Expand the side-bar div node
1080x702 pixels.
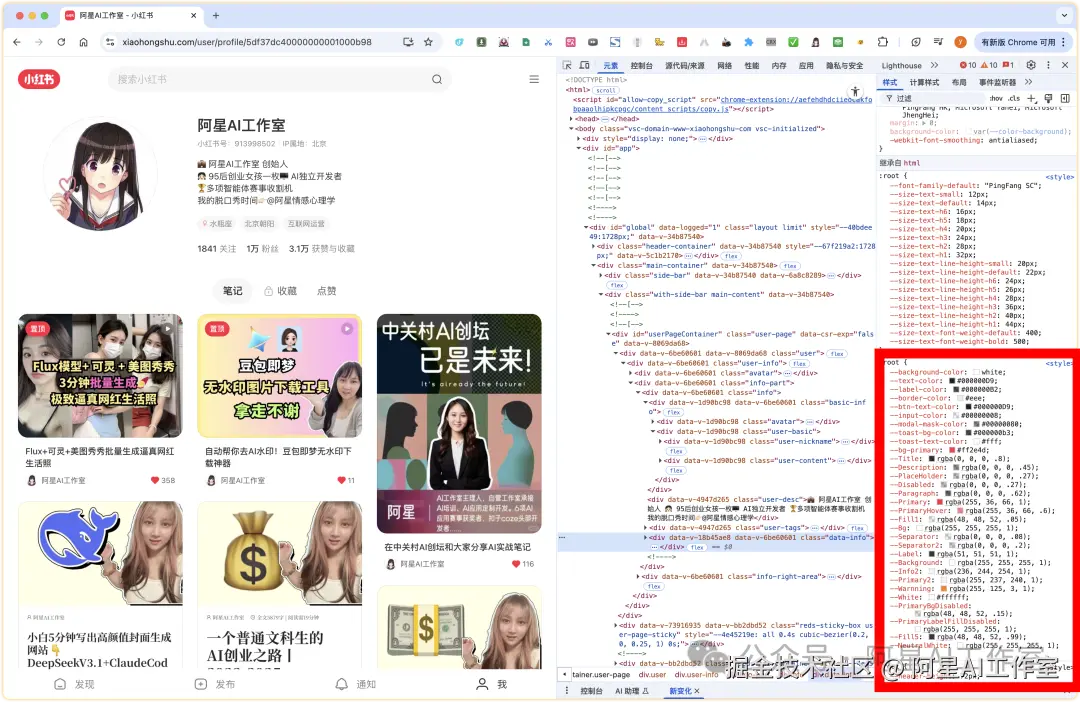(x=601, y=275)
